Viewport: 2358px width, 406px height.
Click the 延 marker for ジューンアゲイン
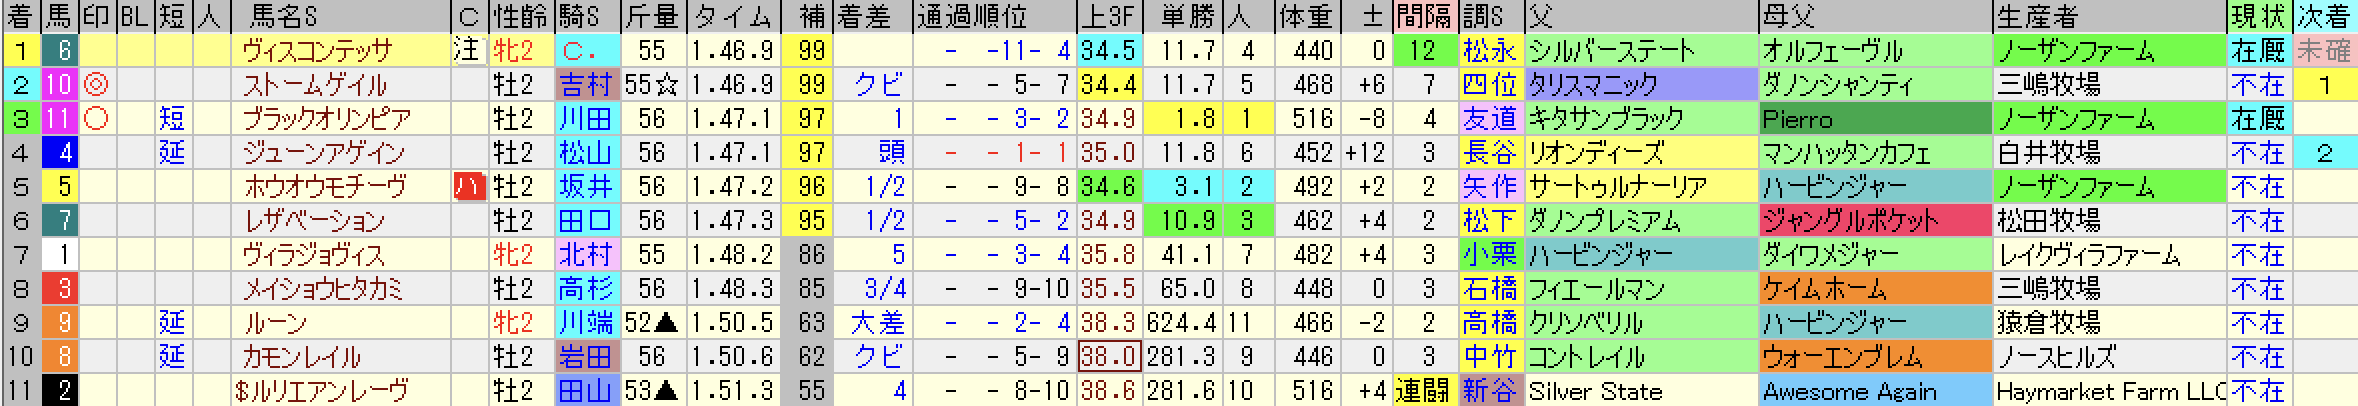(x=172, y=153)
